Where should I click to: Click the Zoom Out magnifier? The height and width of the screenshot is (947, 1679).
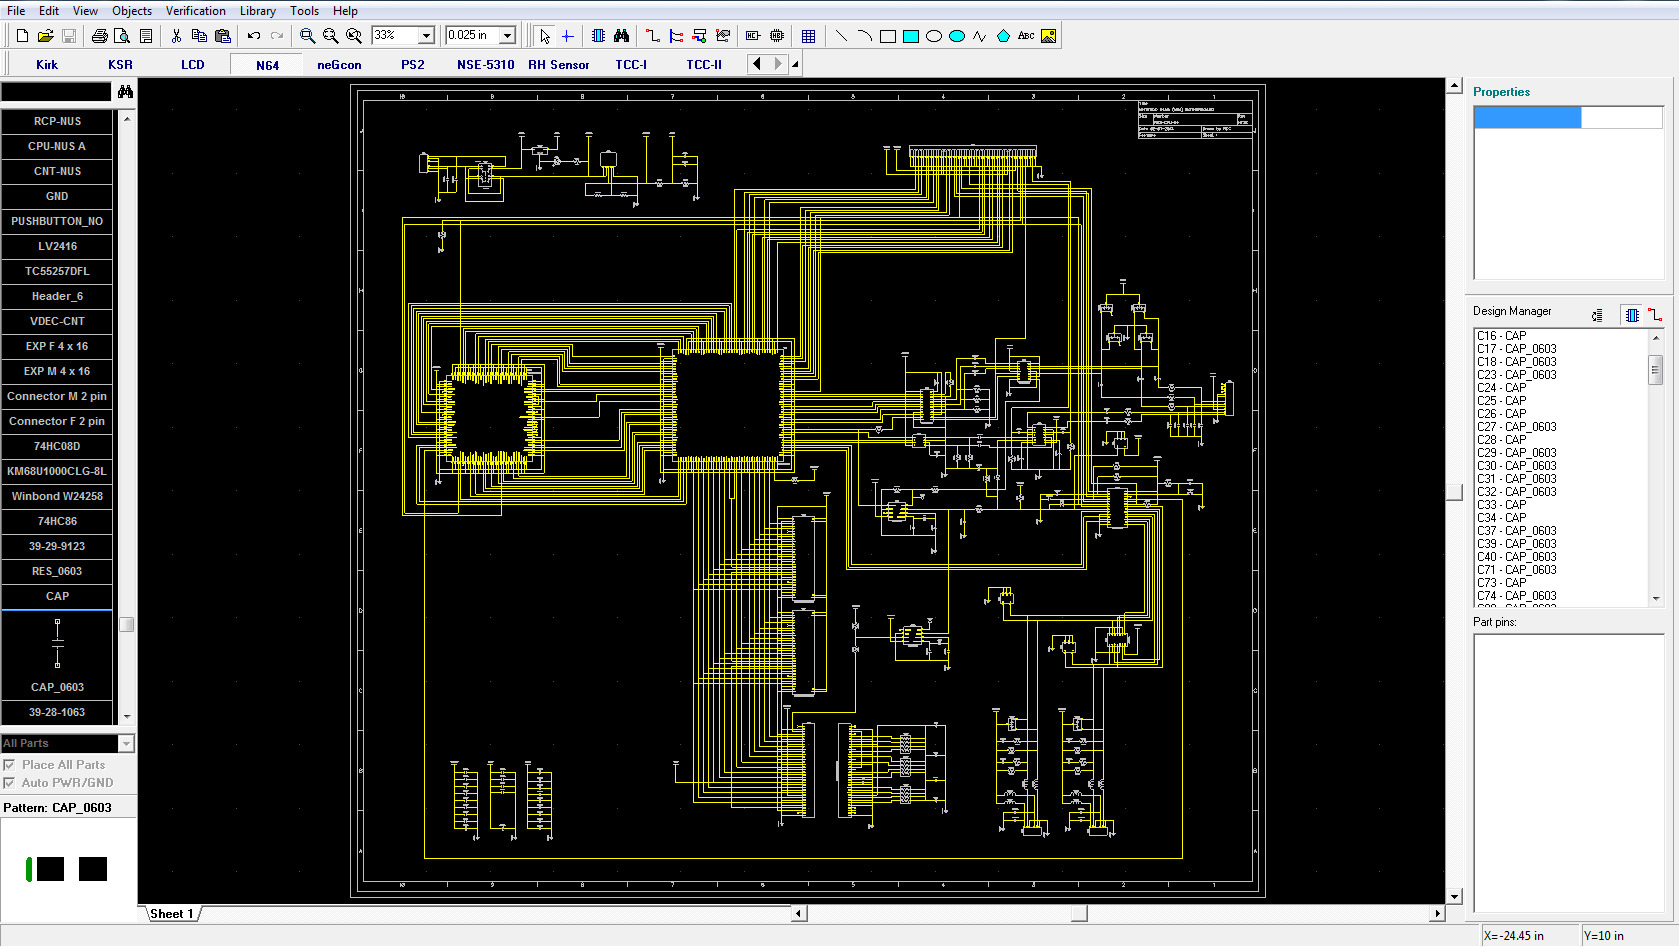tap(330, 36)
